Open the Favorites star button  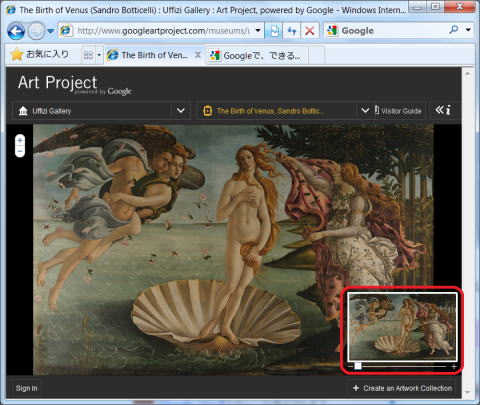coord(40,55)
